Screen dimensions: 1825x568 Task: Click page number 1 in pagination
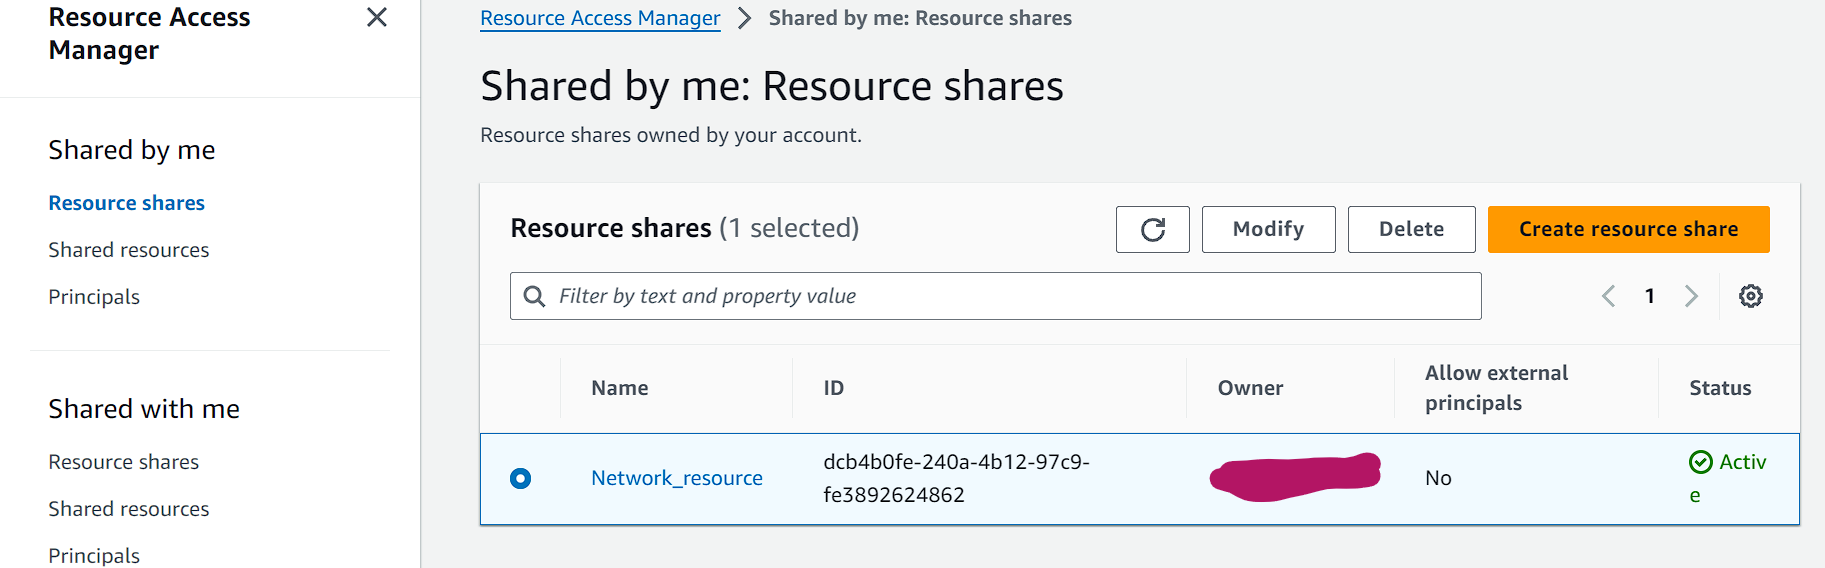pyautogui.click(x=1650, y=296)
